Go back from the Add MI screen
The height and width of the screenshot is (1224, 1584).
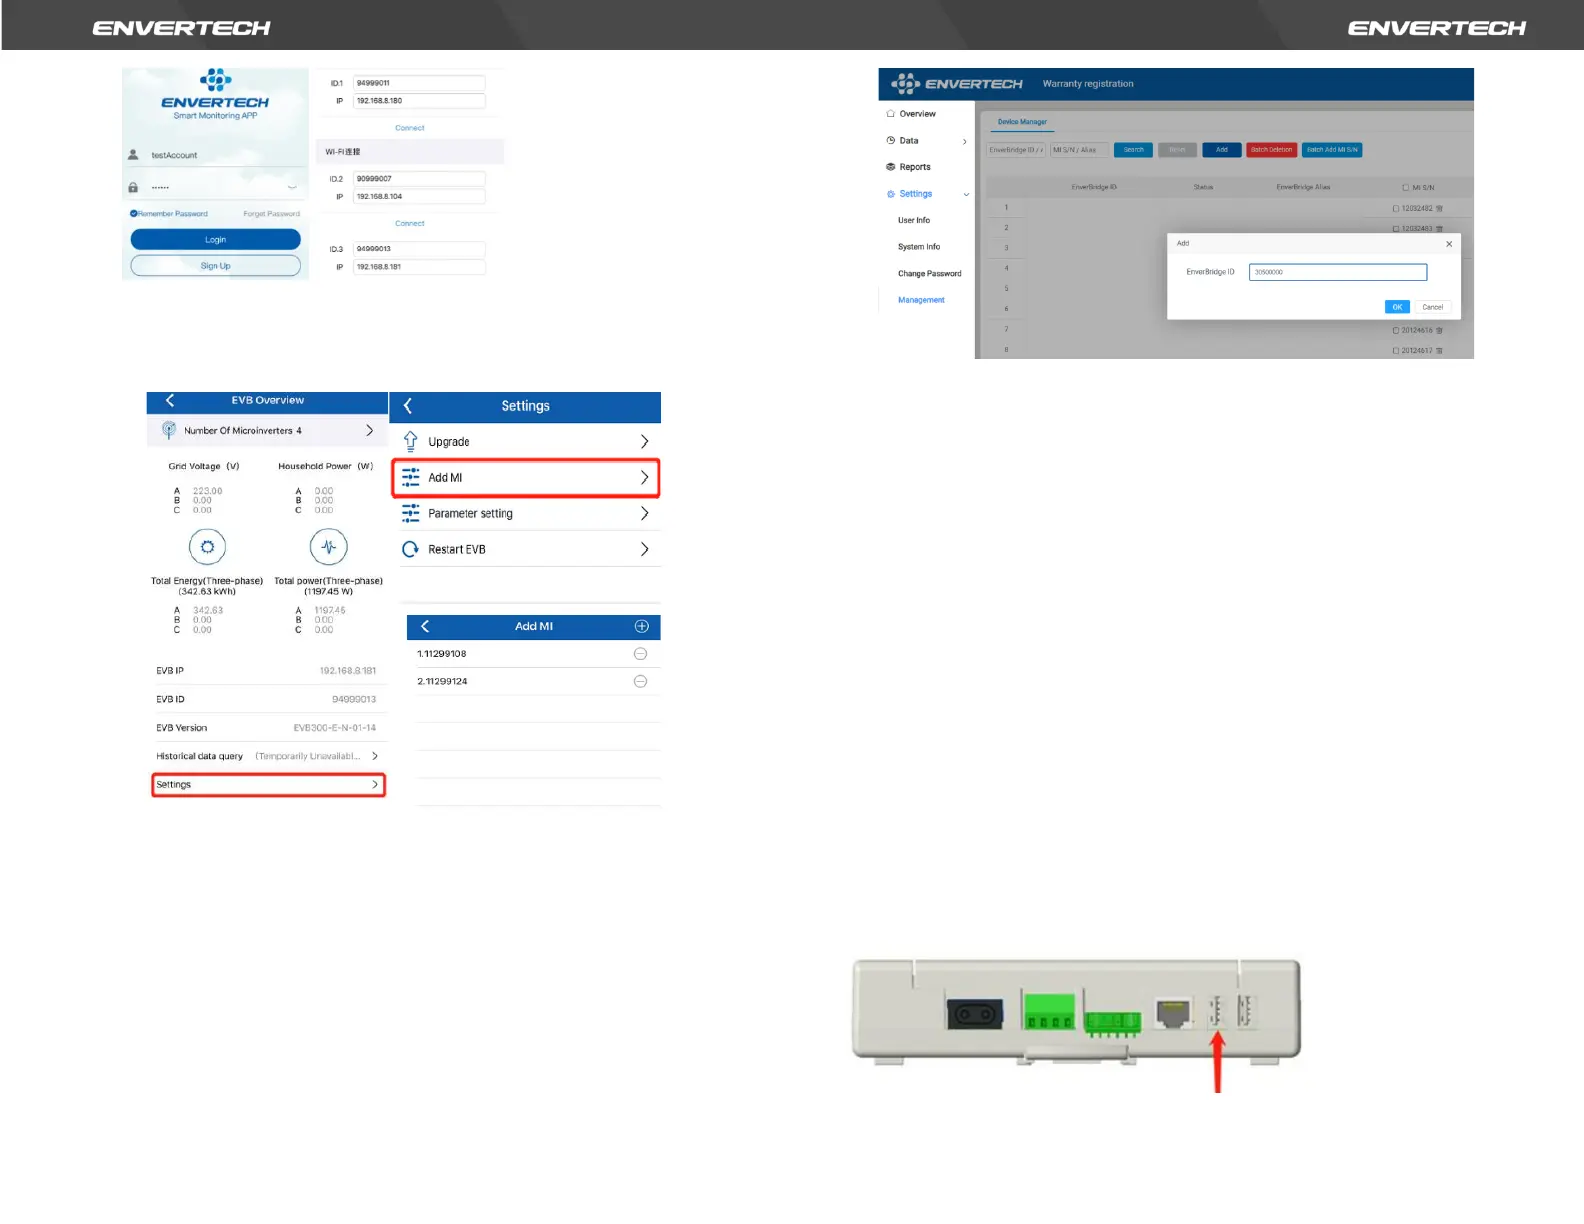[x=425, y=626]
